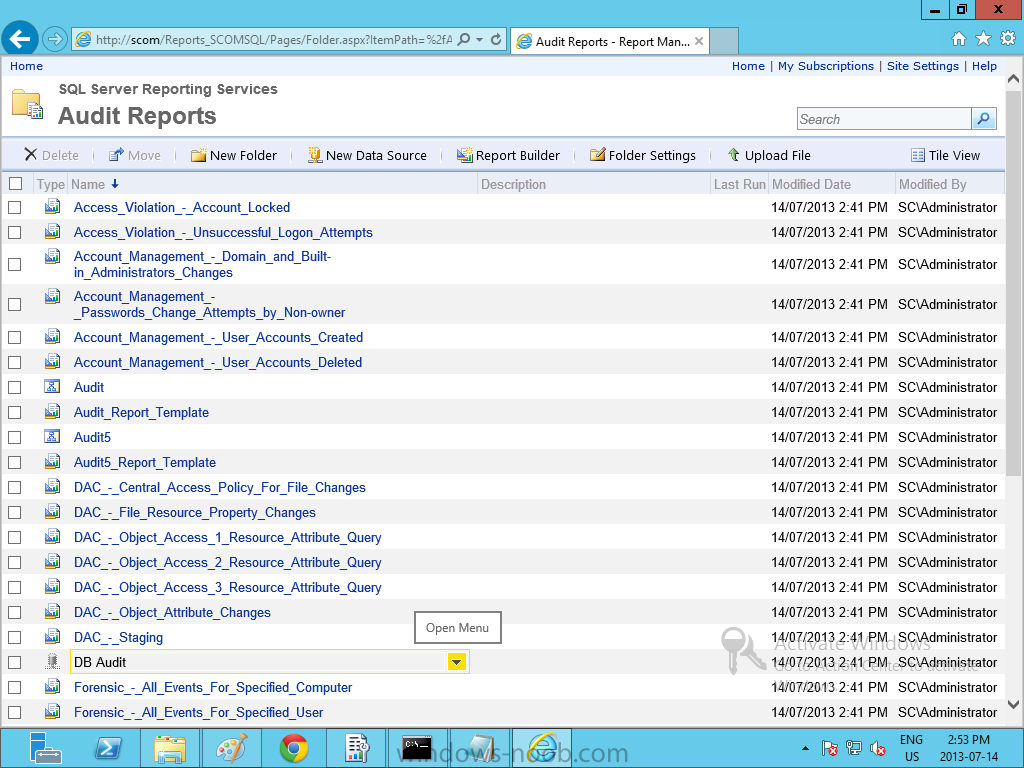Toggle the select-all checkbox in the header row
This screenshot has height=768, width=1024.
click(x=16, y=184)
